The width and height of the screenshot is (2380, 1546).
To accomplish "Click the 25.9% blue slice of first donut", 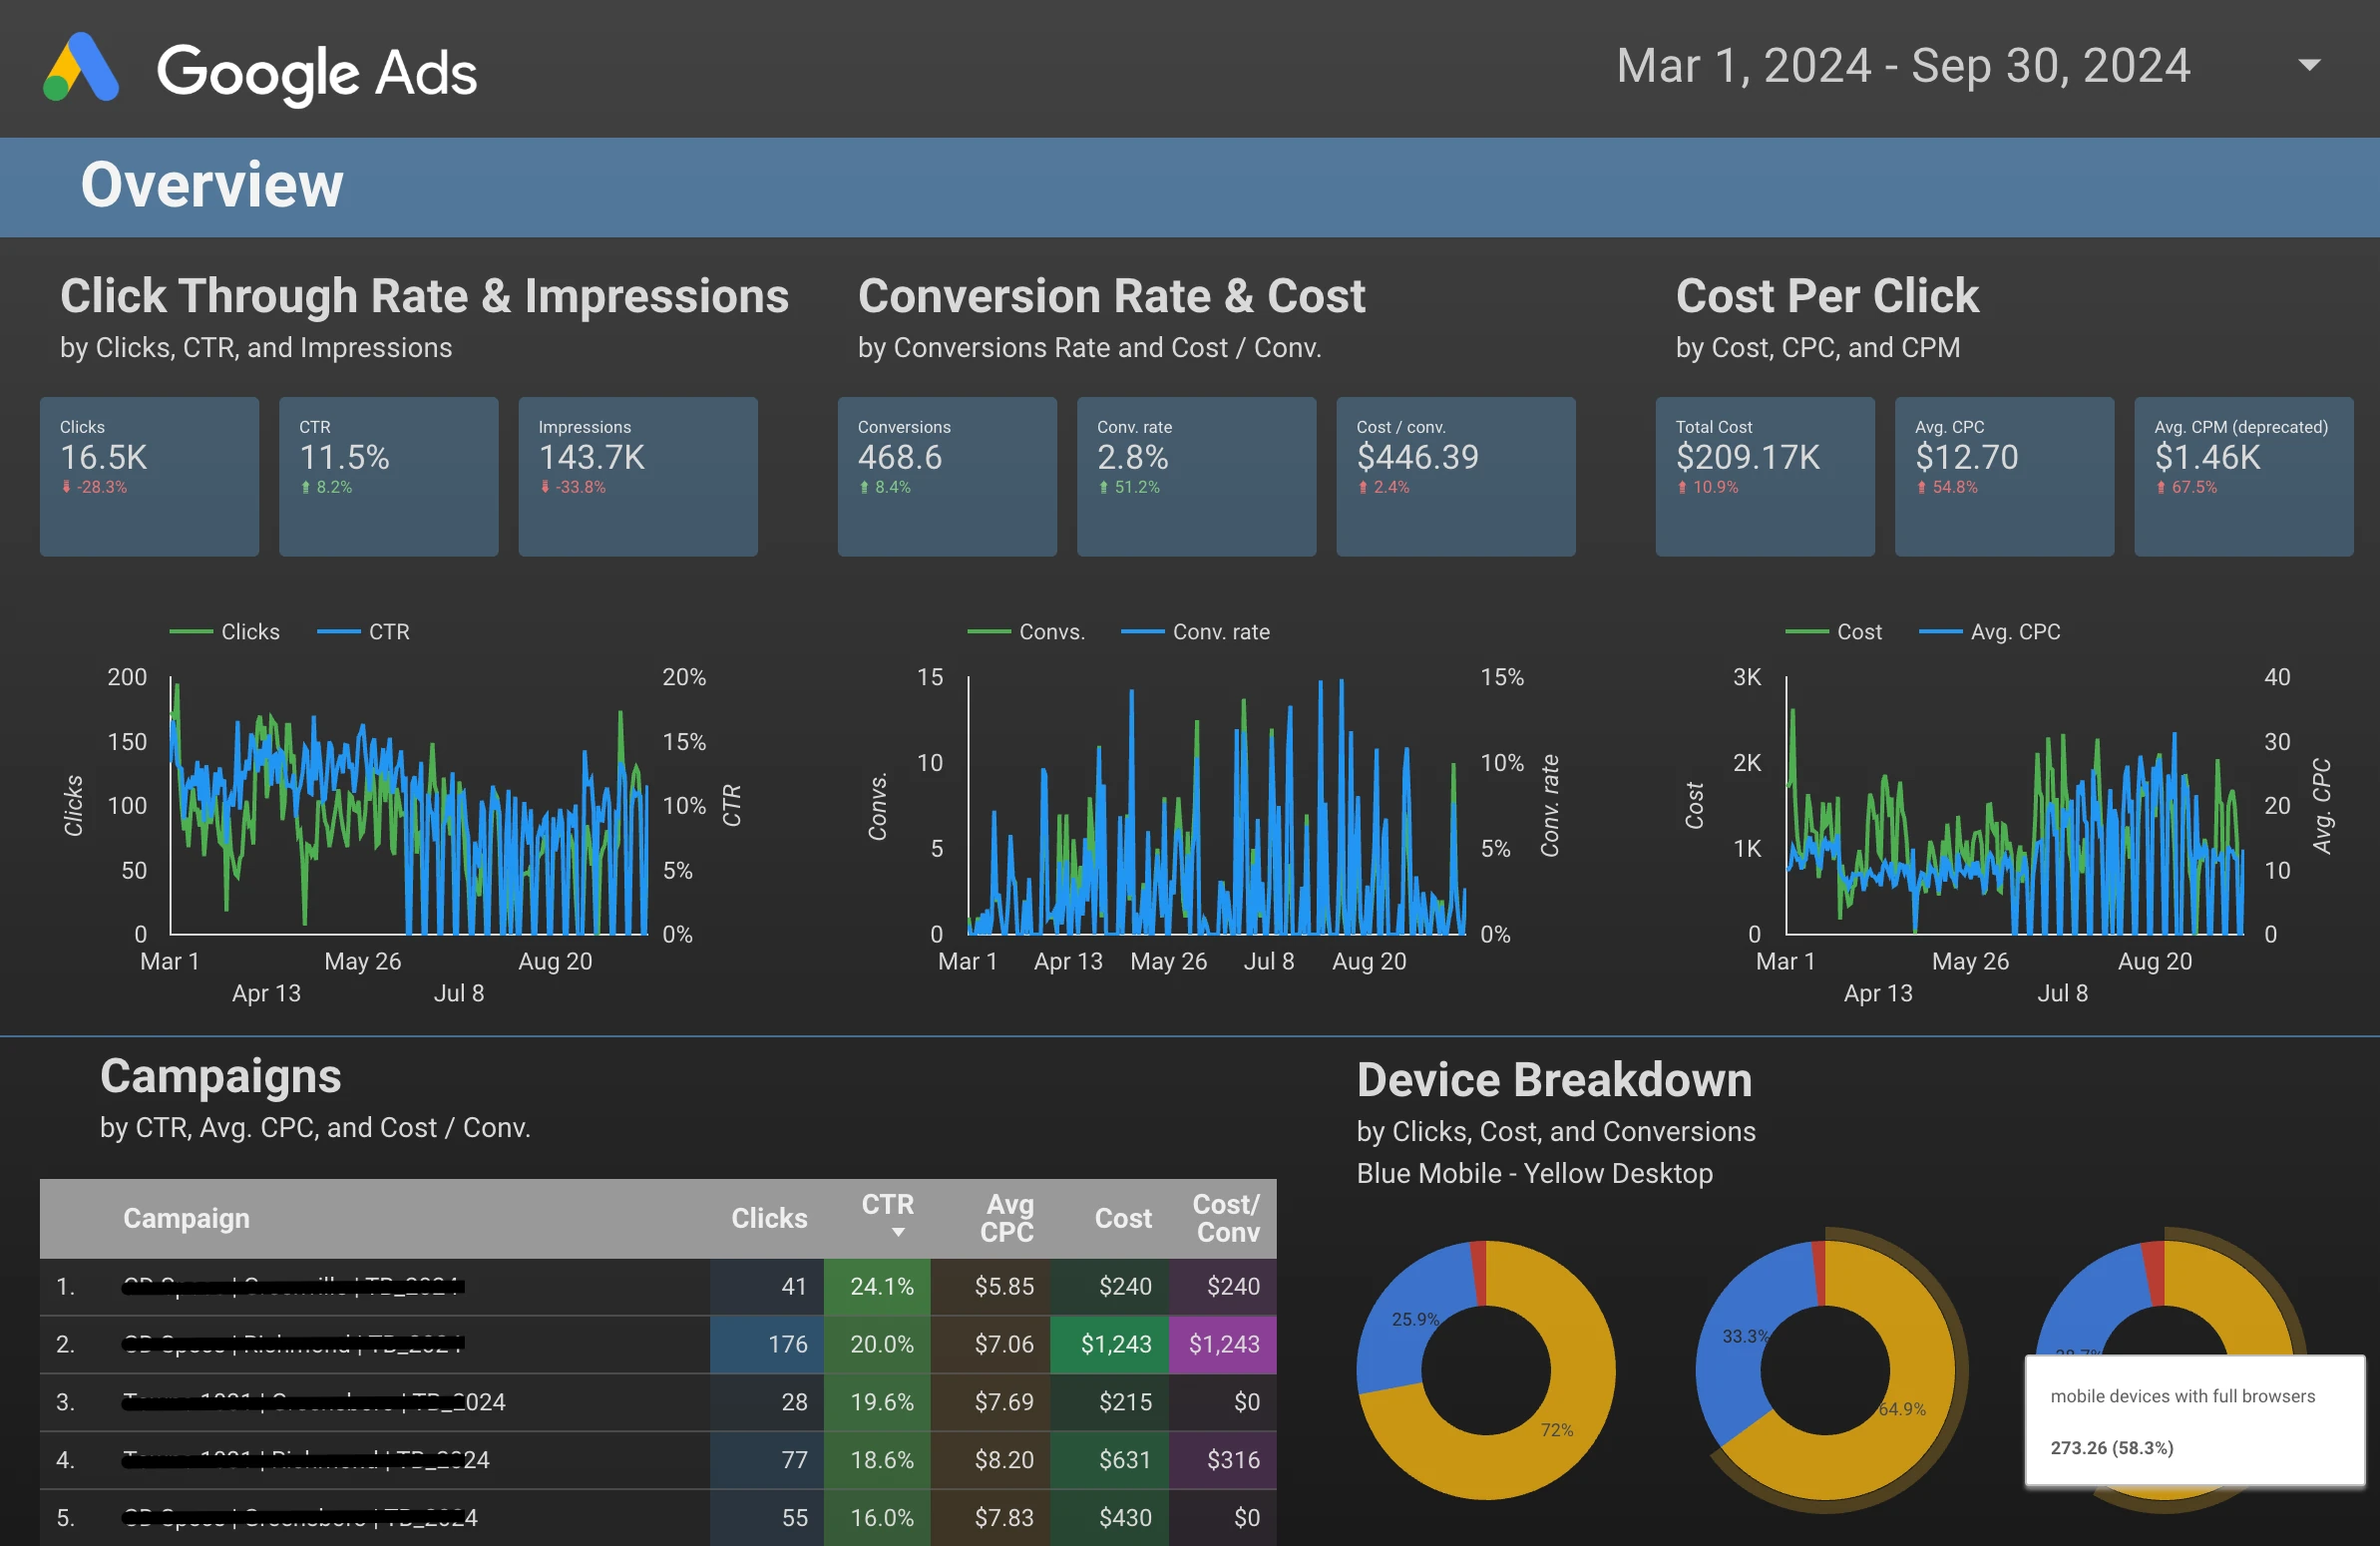I will [1415, 1319].
